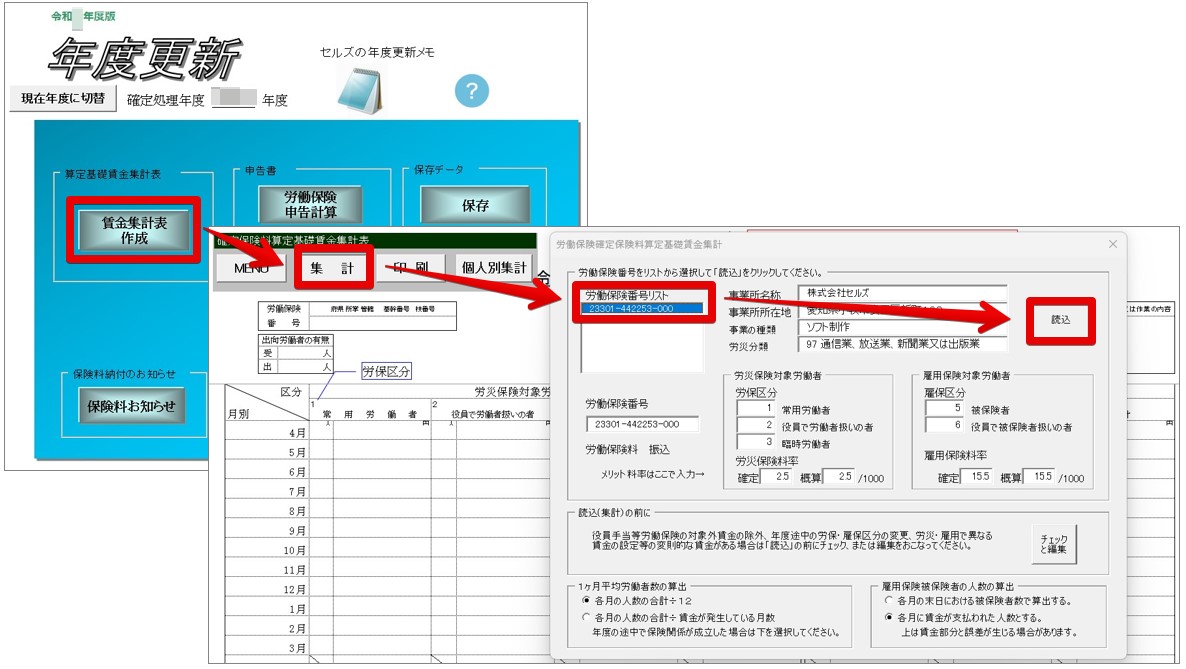Screen dimensions: 1186x669
Task: Click the 読込 button
Action: 1060,320
